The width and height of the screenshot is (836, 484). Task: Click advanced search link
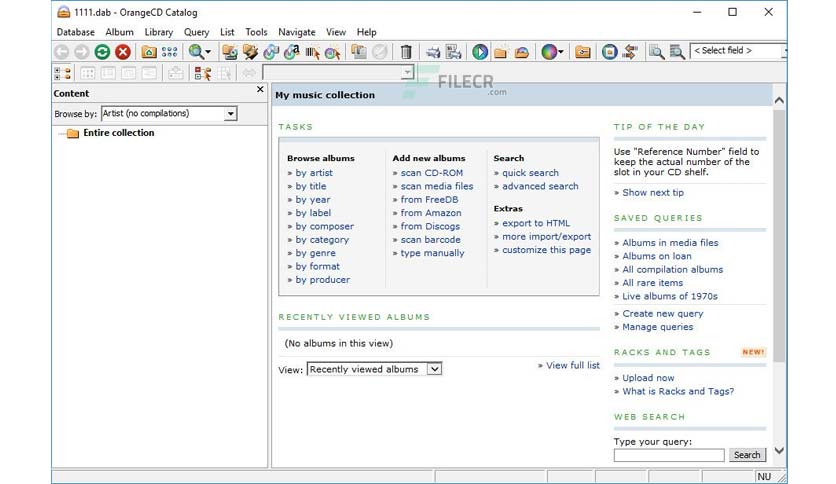point(540,186)
